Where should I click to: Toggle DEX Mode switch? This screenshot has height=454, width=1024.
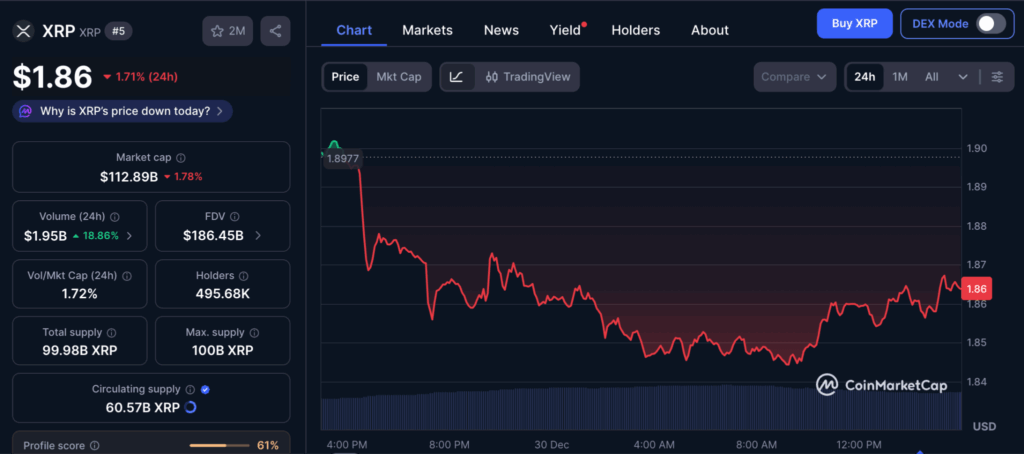click(990, 23)
